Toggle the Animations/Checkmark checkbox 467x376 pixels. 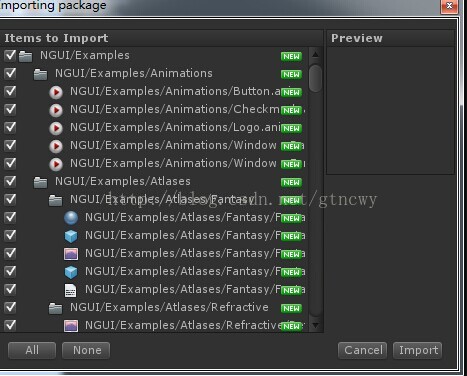pyautogui.click(x=10, y=109)
